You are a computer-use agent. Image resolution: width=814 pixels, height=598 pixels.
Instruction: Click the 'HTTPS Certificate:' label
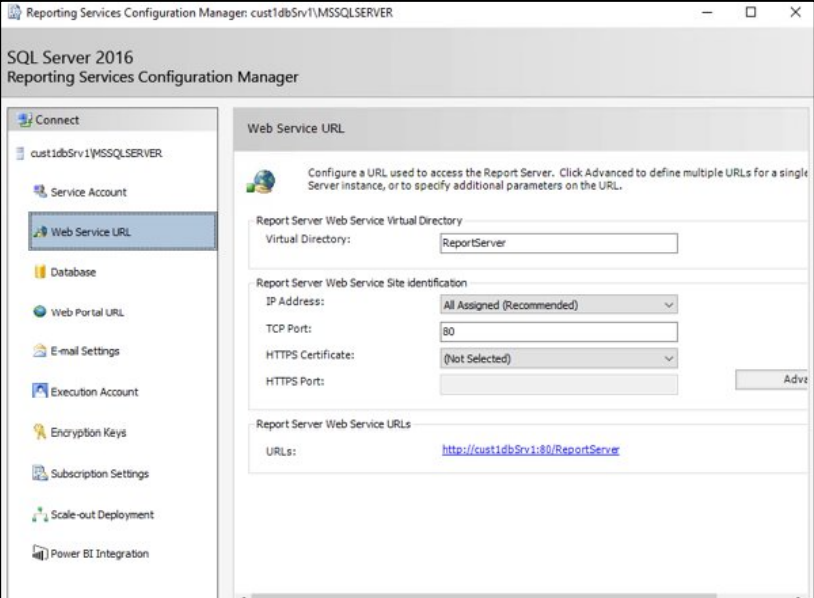coord(310,355)
